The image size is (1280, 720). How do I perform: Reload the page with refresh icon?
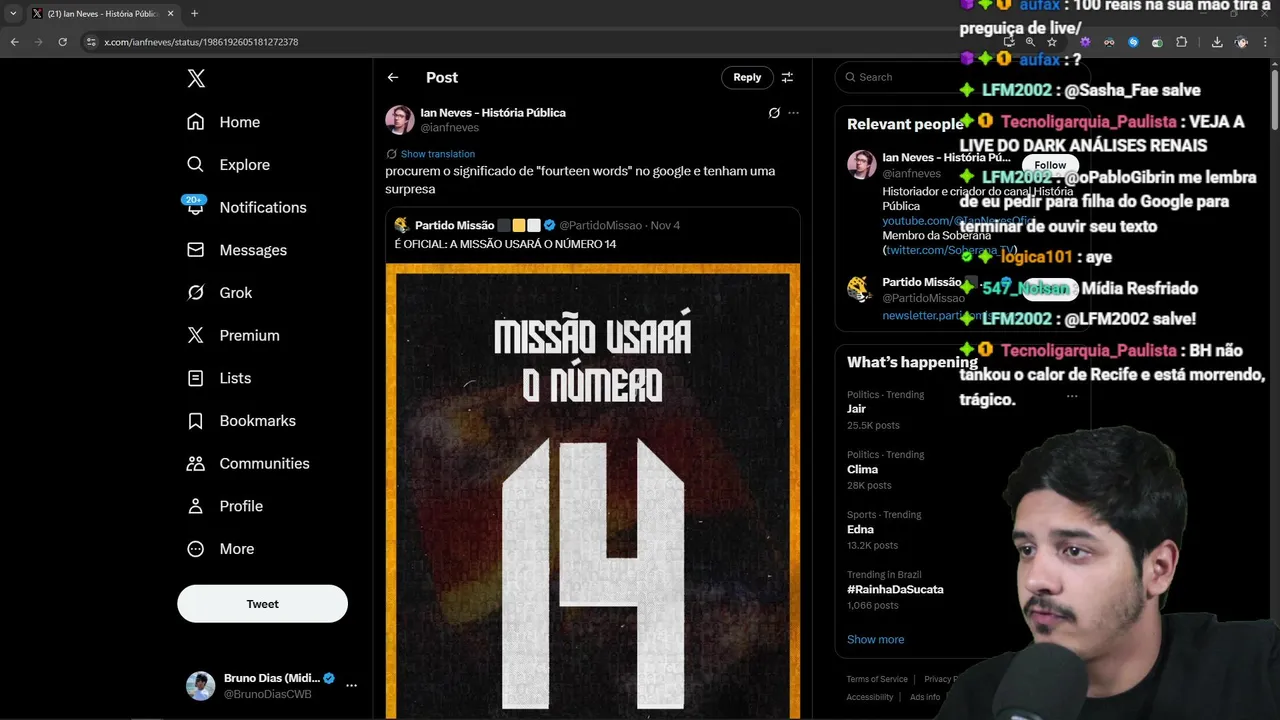62,42
